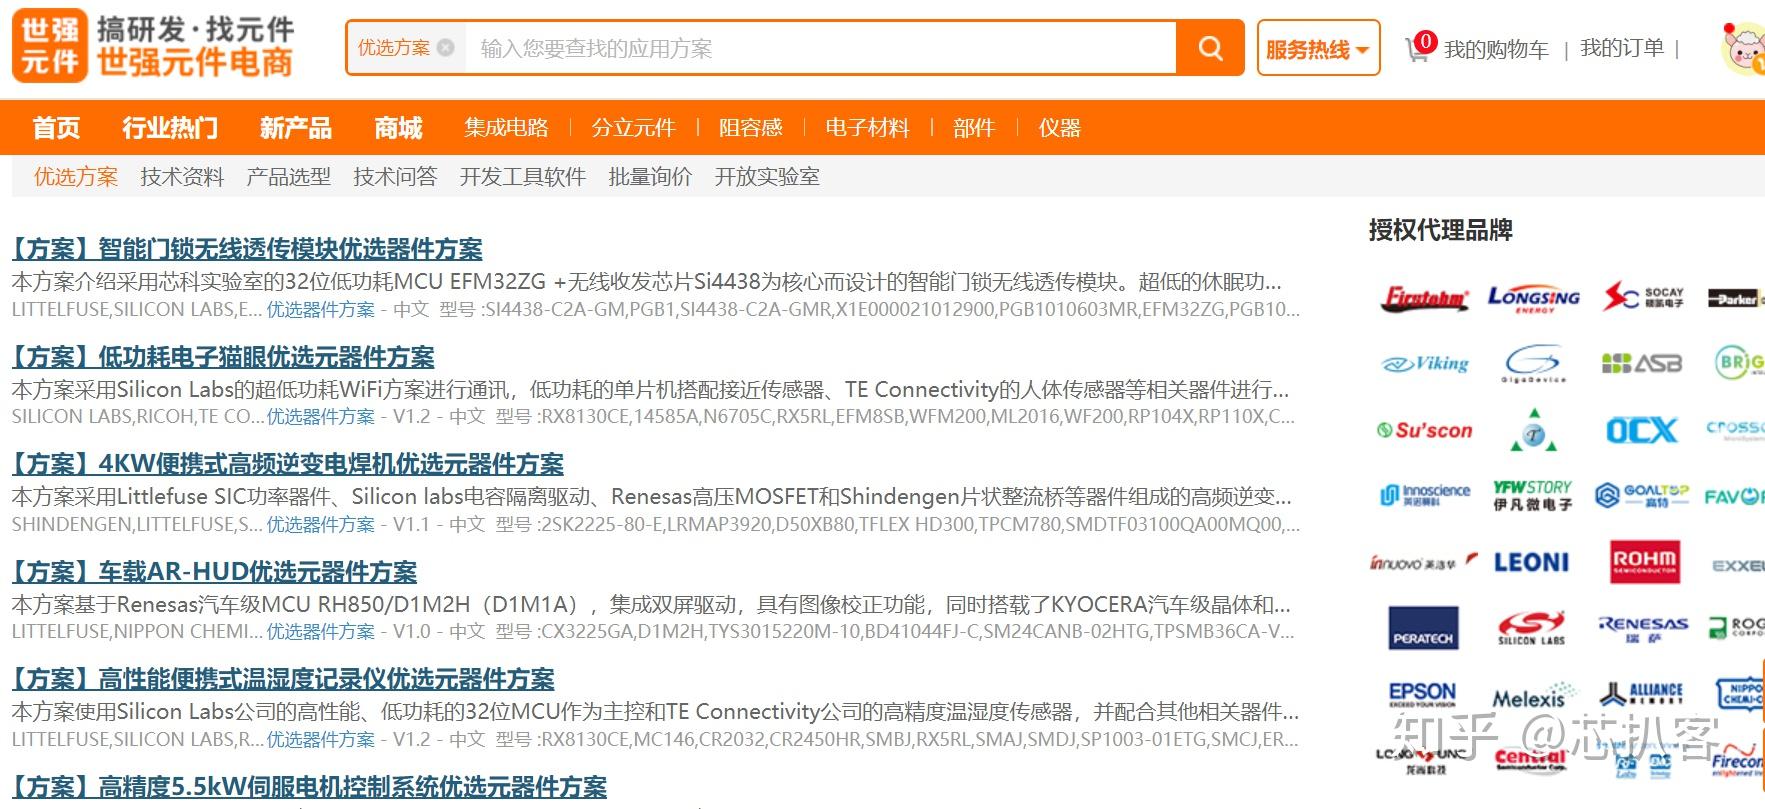
Task: Open 低功耗电子猫眼优选元器件方案 title
Action: click(223, 357)
